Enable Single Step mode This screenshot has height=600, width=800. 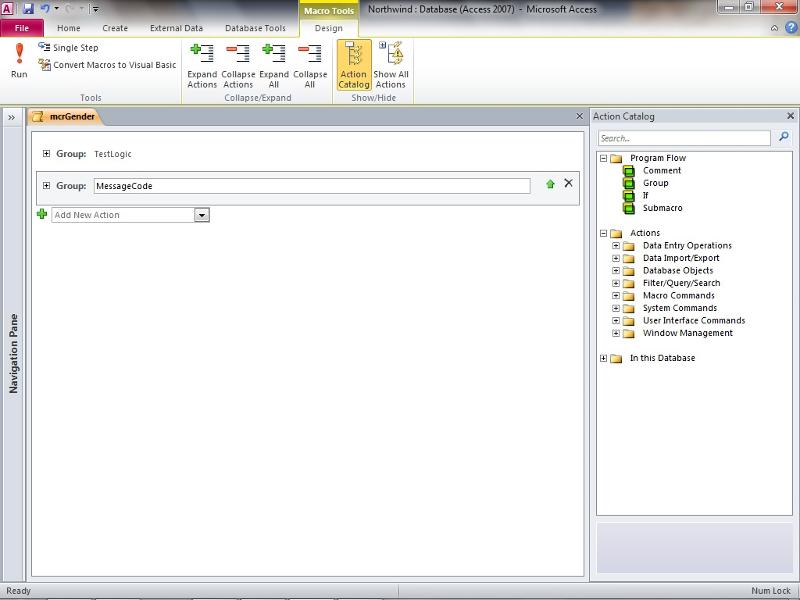[x=68, y=47]
